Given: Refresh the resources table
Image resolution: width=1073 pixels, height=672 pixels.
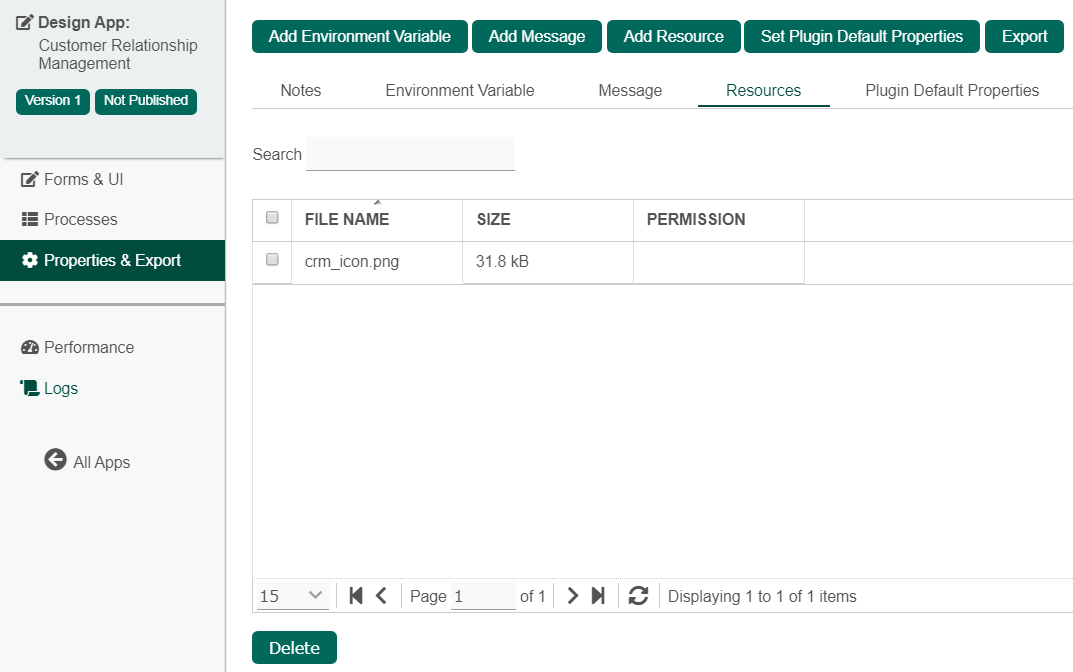Looking at the screenshot, I should click(x=639, y=596).
